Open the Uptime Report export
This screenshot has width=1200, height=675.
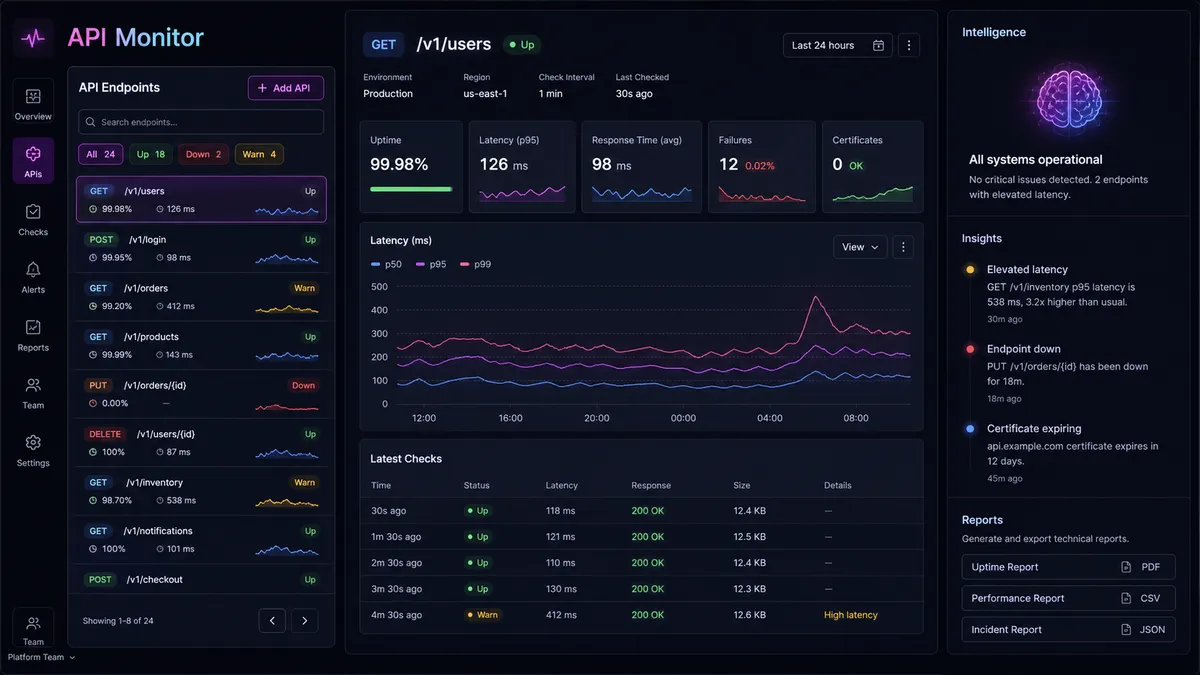(x=1068, y=567)
